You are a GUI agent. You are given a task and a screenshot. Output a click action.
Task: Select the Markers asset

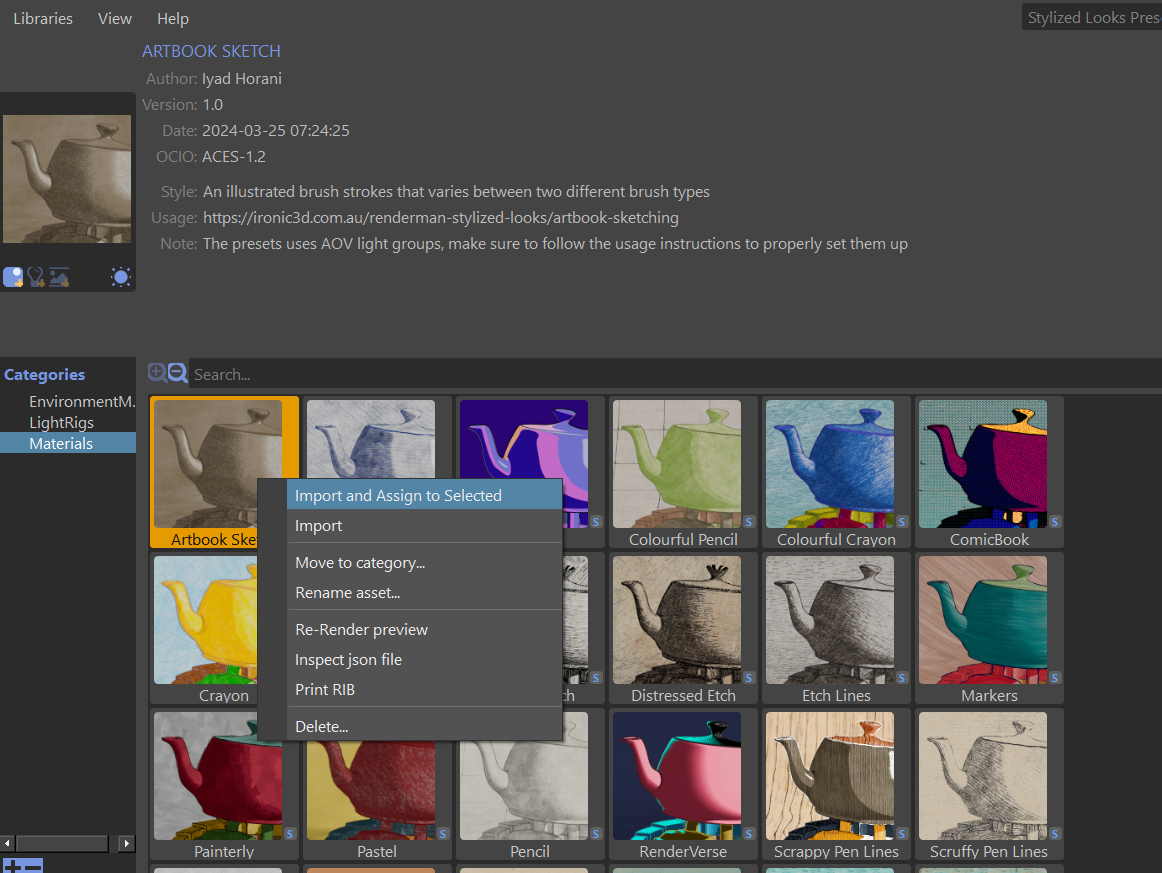(989, 628)
